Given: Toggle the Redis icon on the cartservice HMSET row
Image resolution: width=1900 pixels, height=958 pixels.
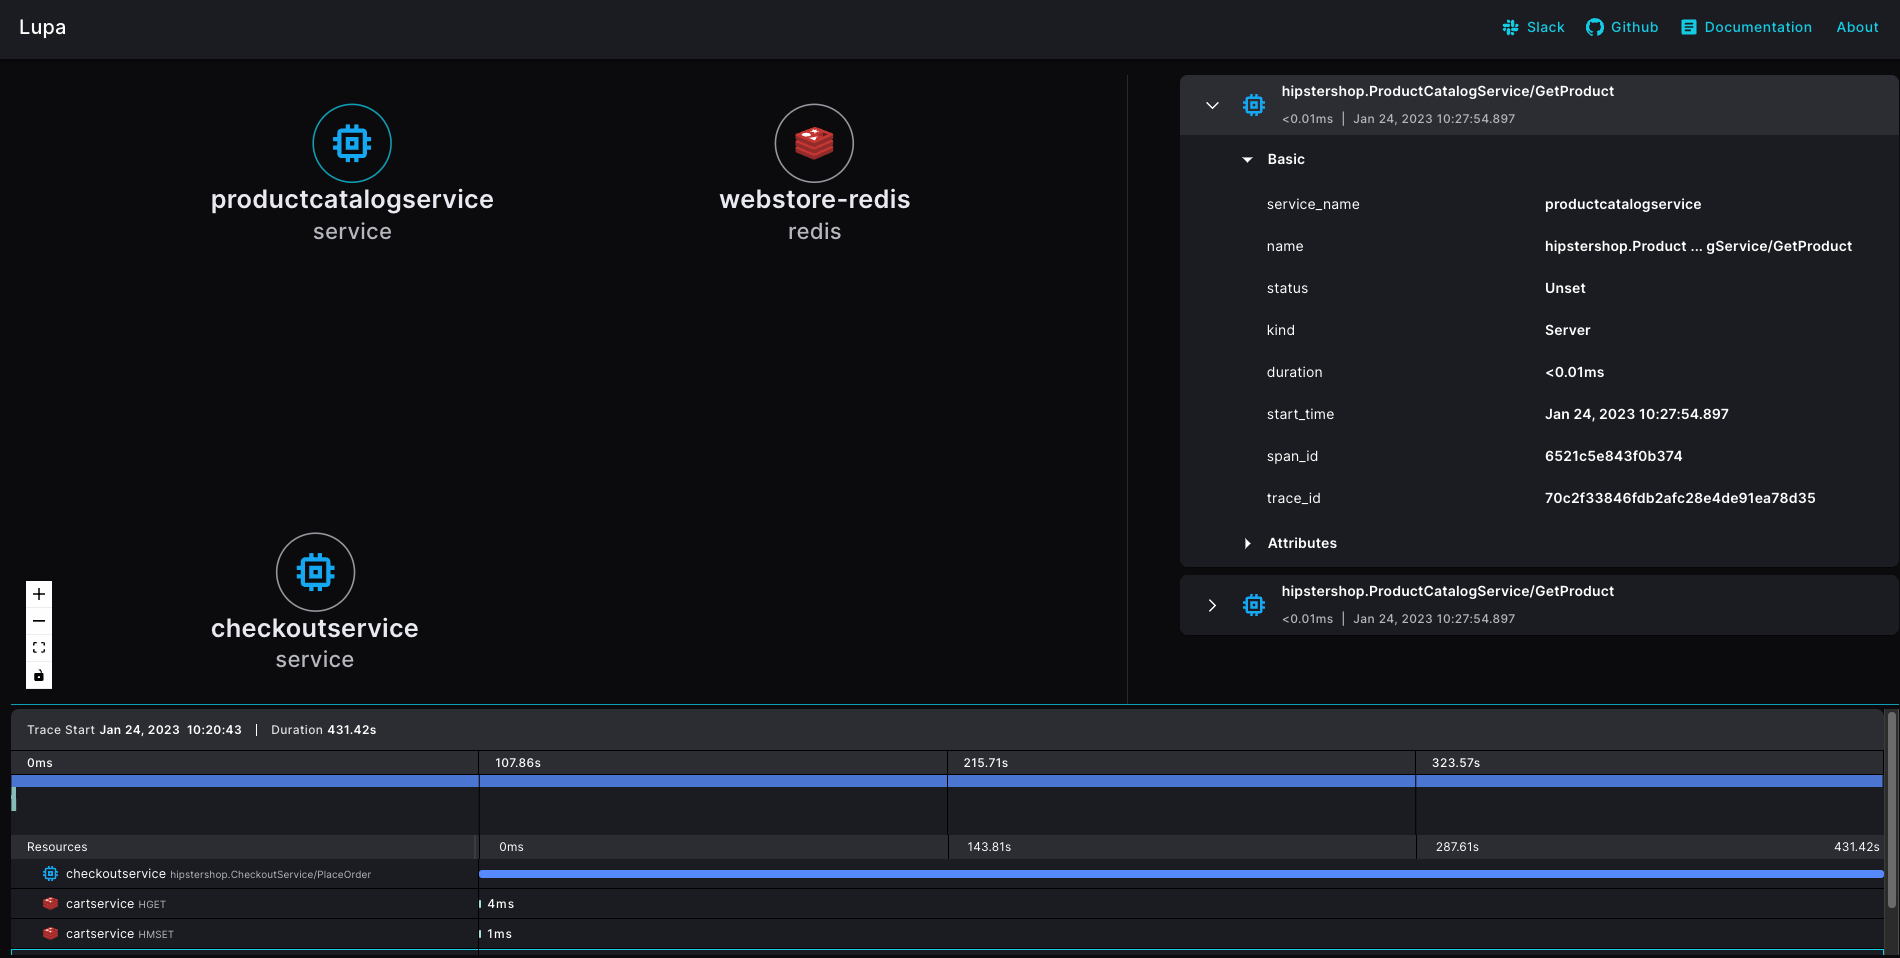Looking at the screenshot, I should (49, 933).
